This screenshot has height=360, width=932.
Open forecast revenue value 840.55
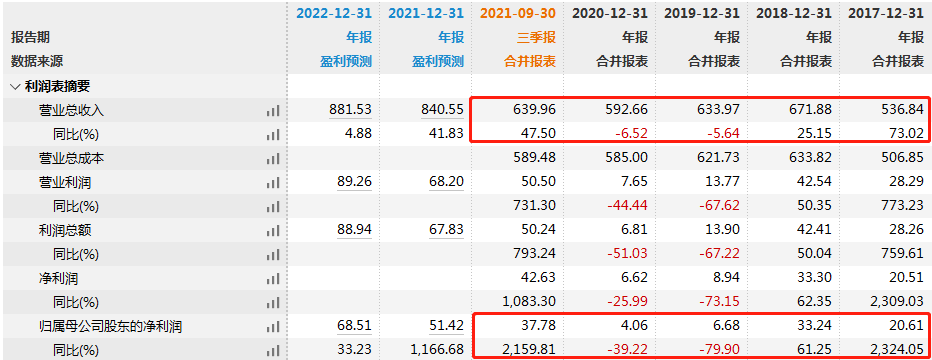point(442,110)
